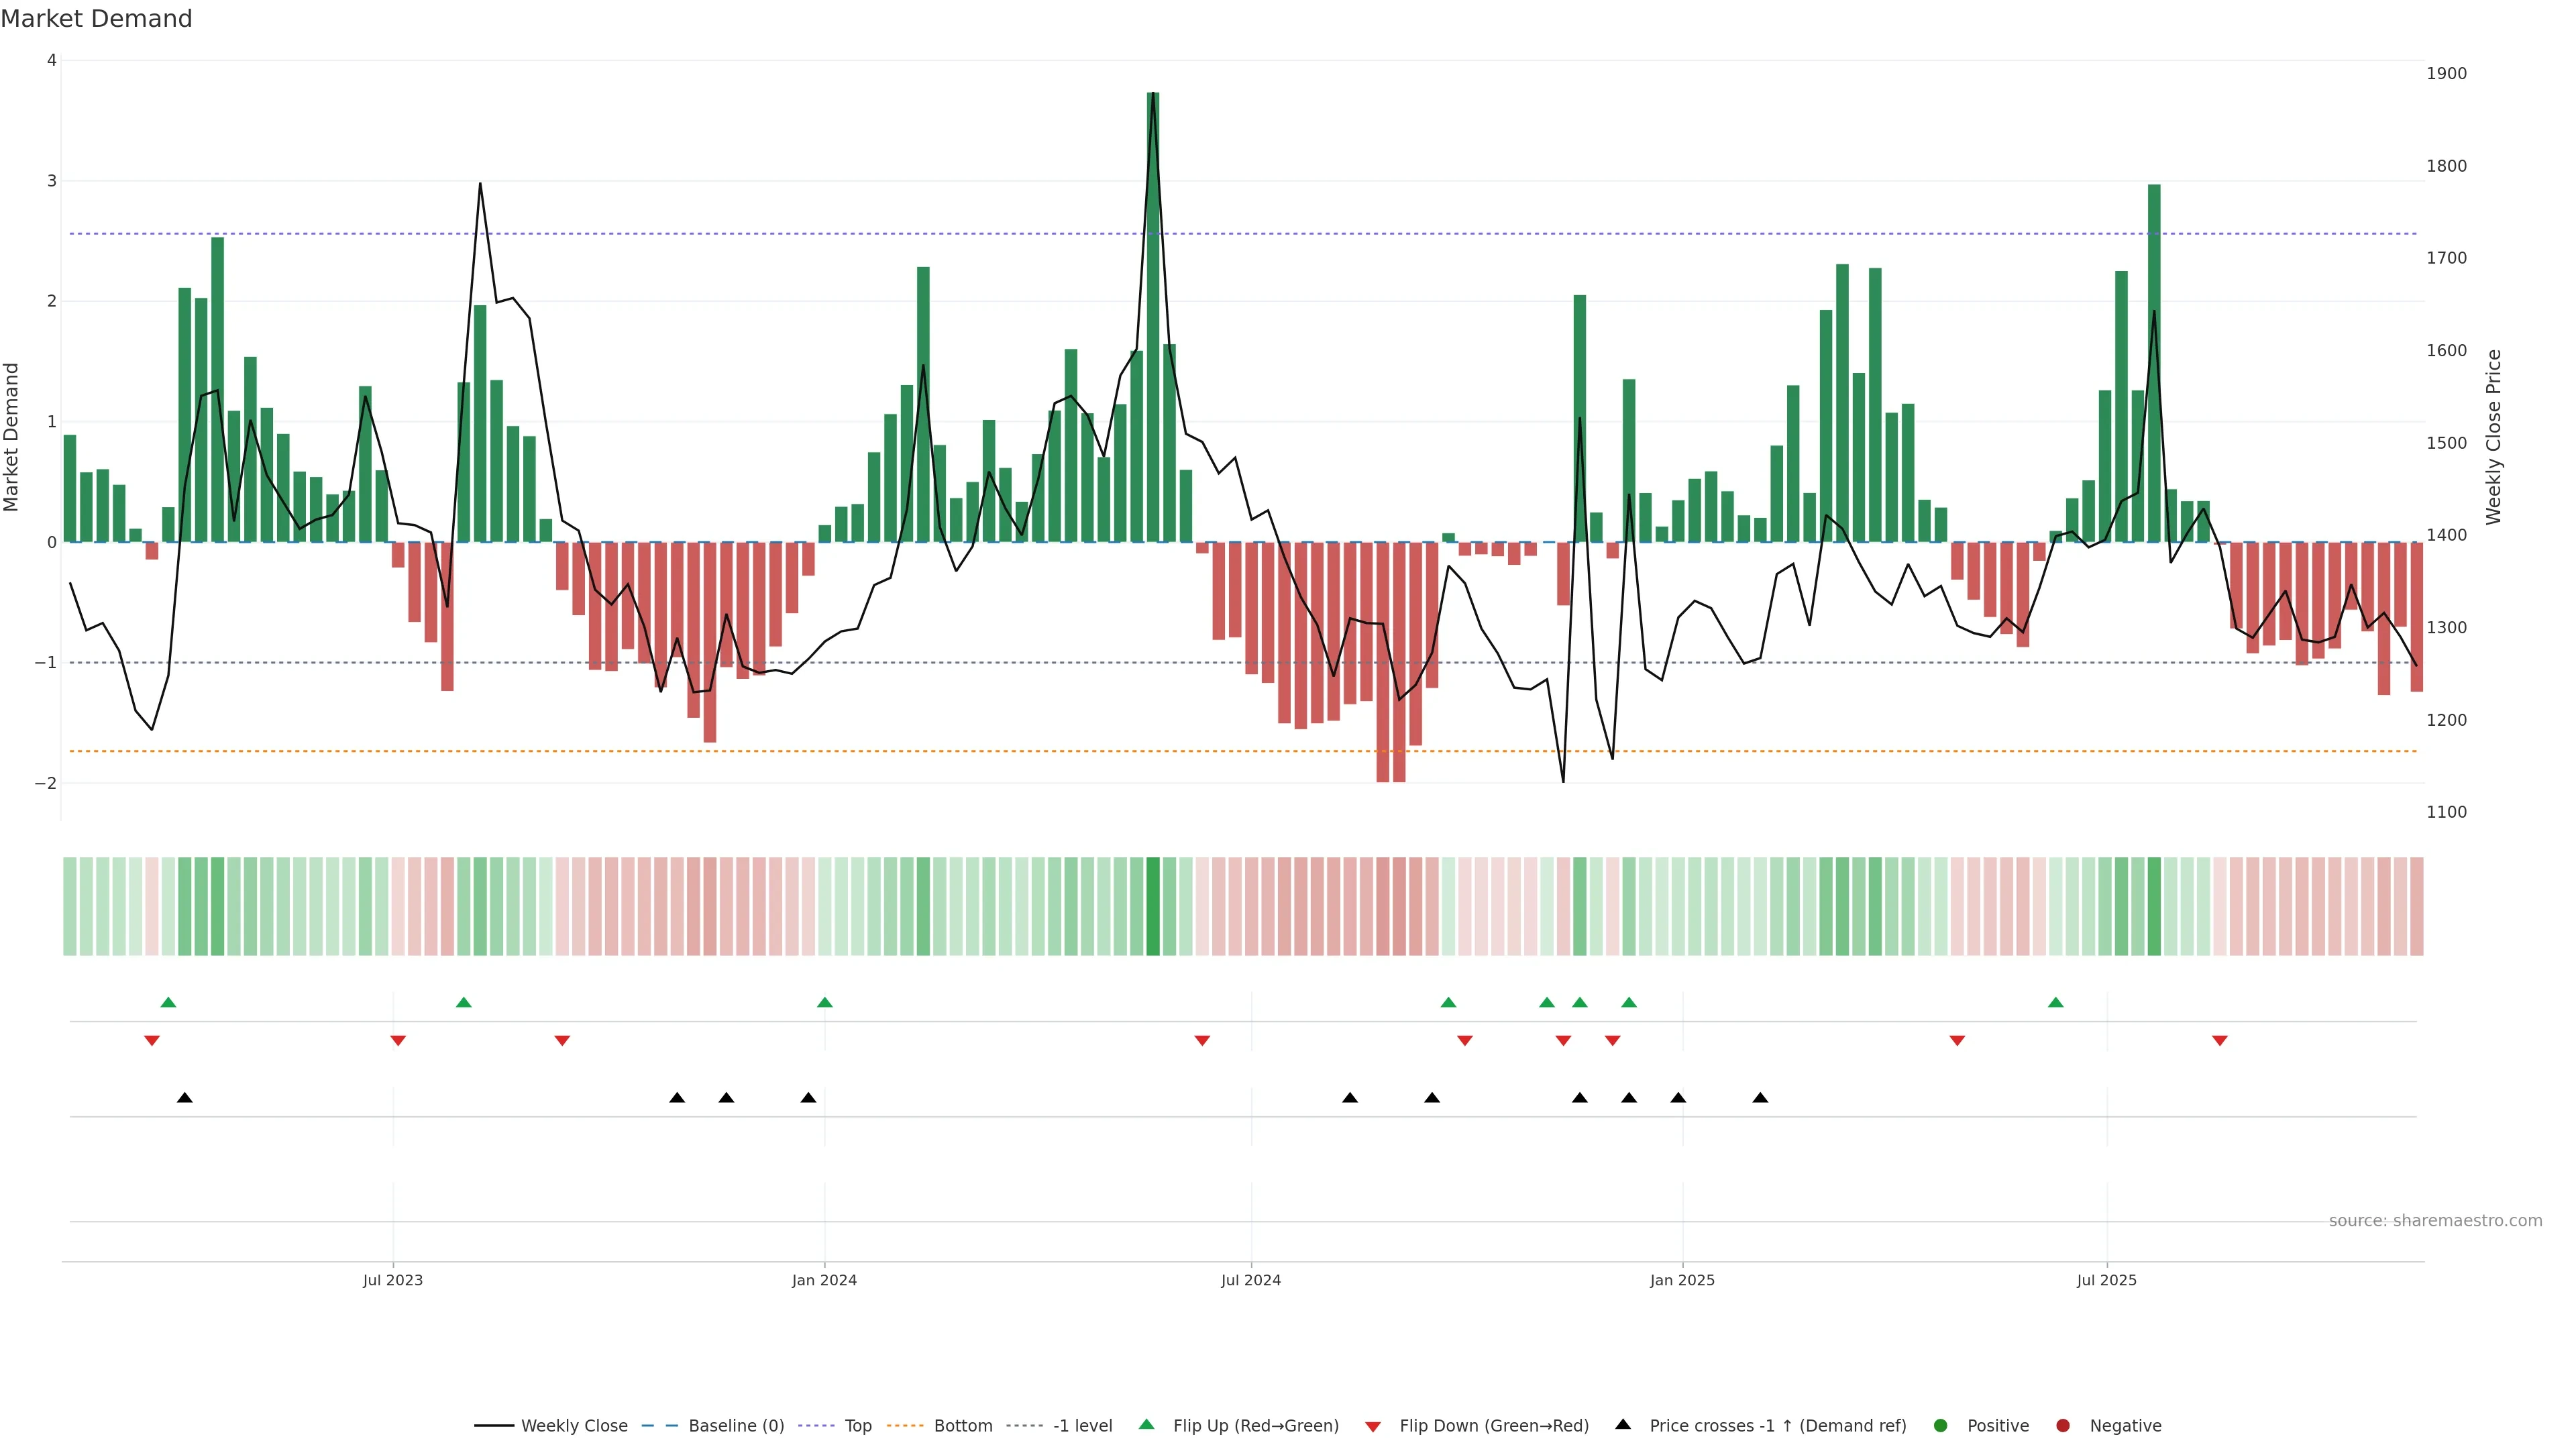Click the first green flip-up marker
Viewport: 2576px width, 1449px height.
click(168, 1002)
